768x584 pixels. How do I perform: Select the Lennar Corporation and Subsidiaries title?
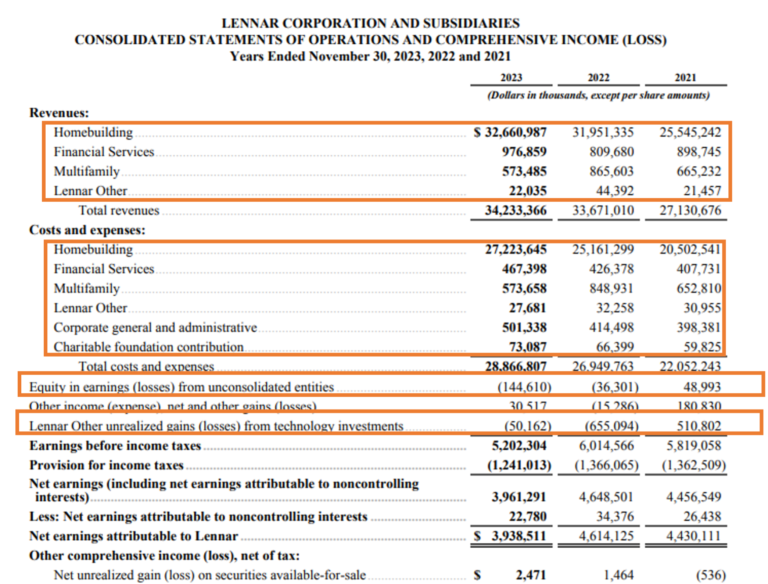(372, 21)
